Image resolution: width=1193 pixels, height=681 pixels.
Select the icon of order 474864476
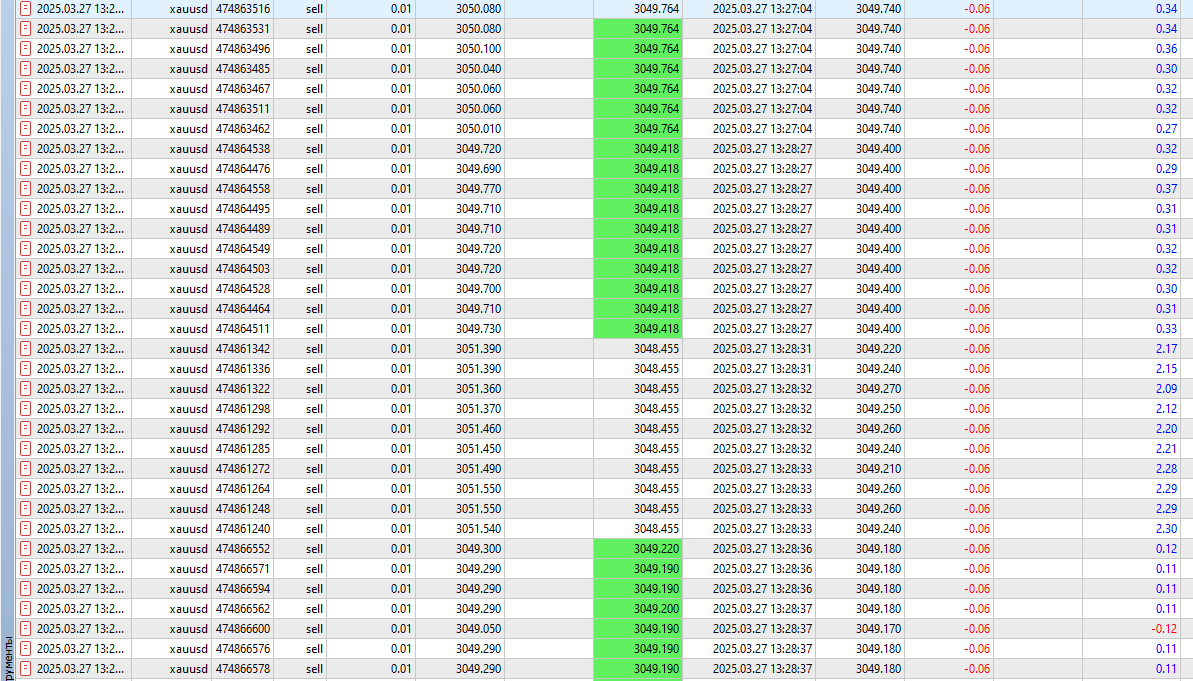tap(25, 169)
